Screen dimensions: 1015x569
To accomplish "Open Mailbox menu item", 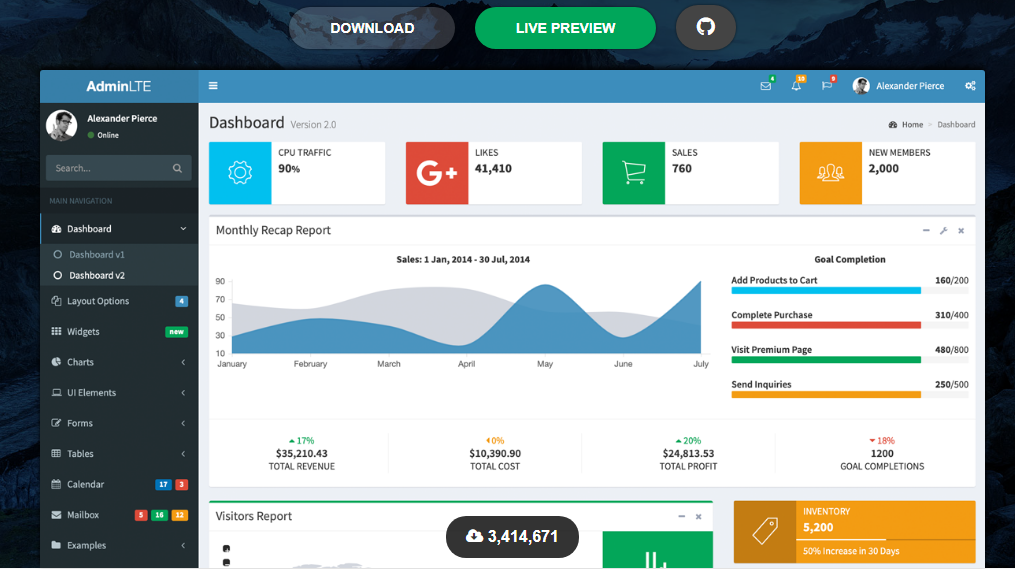I will (x=119, y=515).
